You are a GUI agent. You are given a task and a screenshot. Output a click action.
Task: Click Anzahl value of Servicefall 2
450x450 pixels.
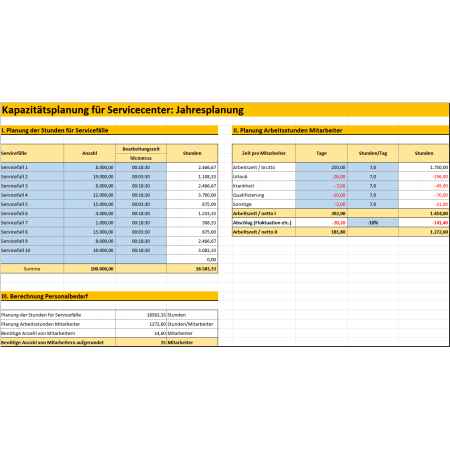90,177
